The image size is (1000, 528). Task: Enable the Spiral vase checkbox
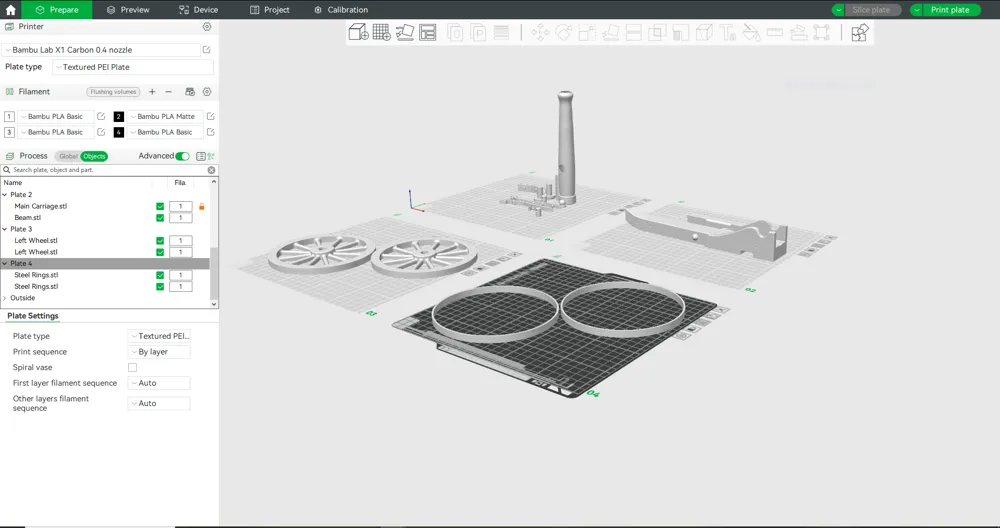(x=132, y=367)
